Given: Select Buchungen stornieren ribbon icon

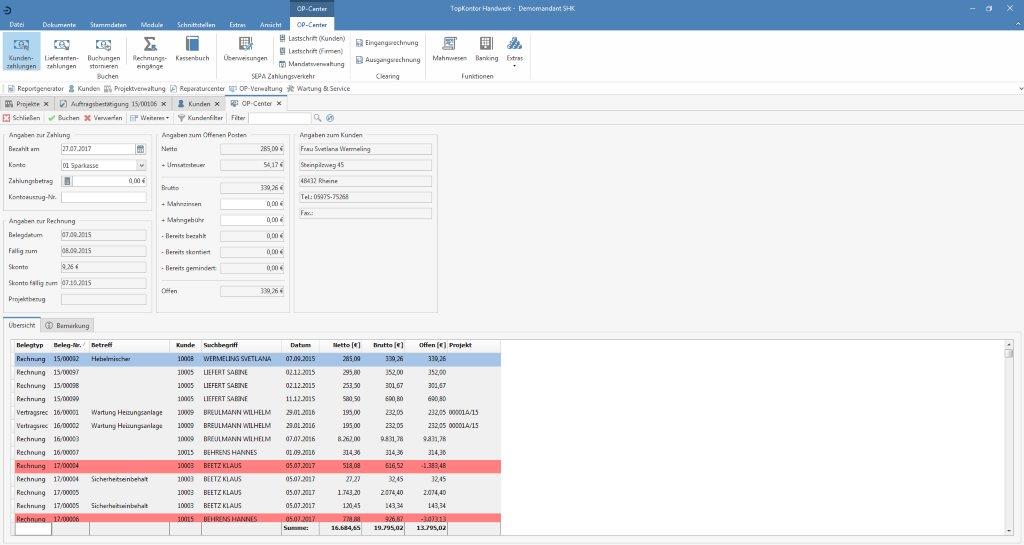Looking at the screenshot, I should (103, 52).
